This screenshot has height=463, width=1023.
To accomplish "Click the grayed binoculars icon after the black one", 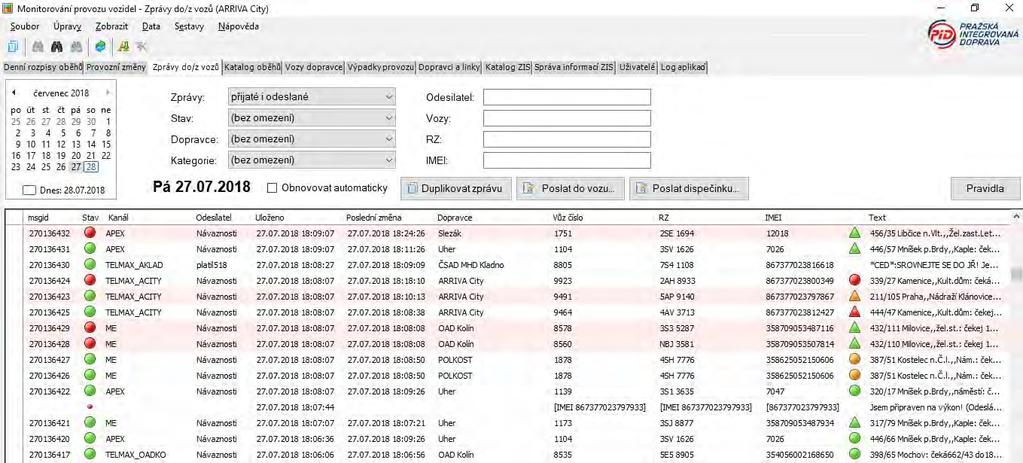I will 76,46.
